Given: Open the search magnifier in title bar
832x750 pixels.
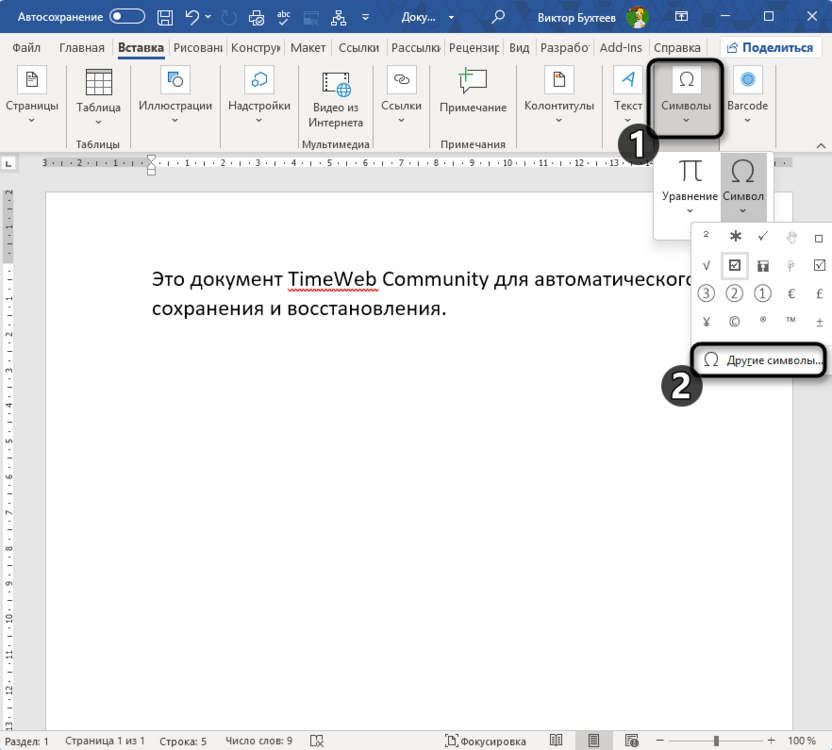Looking at the screenshot, I should pyautogui.click(x=498, y=17).
